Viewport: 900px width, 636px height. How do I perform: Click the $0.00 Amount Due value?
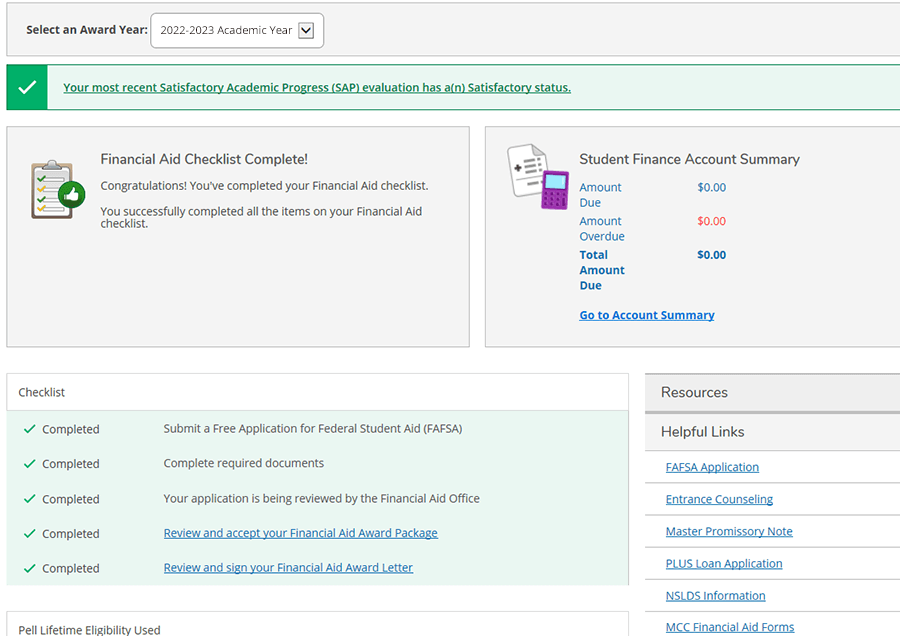point(711,187)
